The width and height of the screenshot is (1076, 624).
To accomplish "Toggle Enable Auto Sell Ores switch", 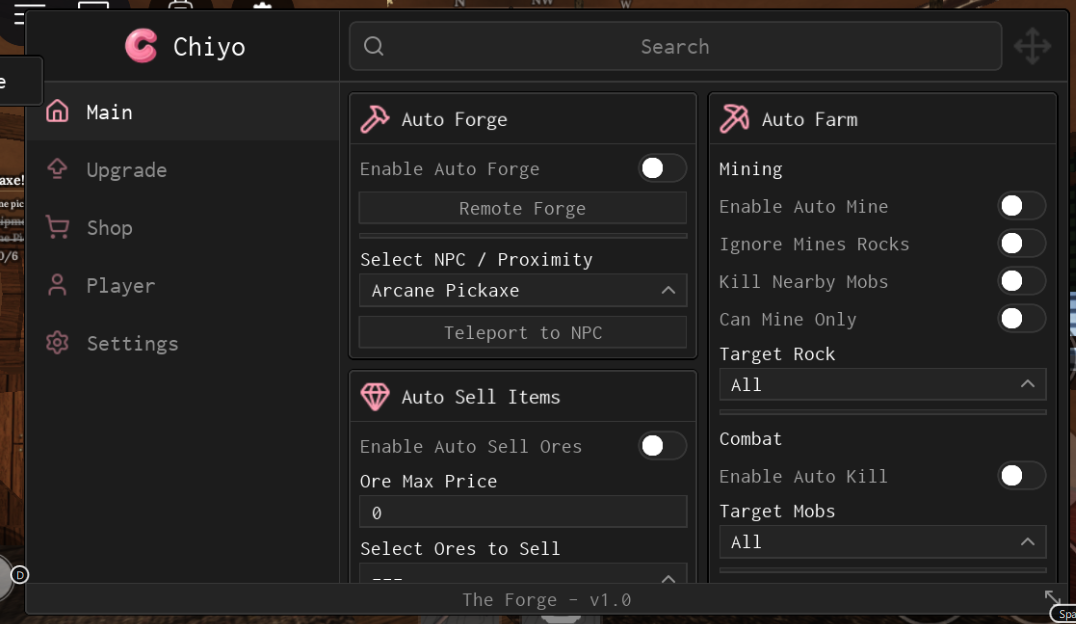I will point(662,446).
